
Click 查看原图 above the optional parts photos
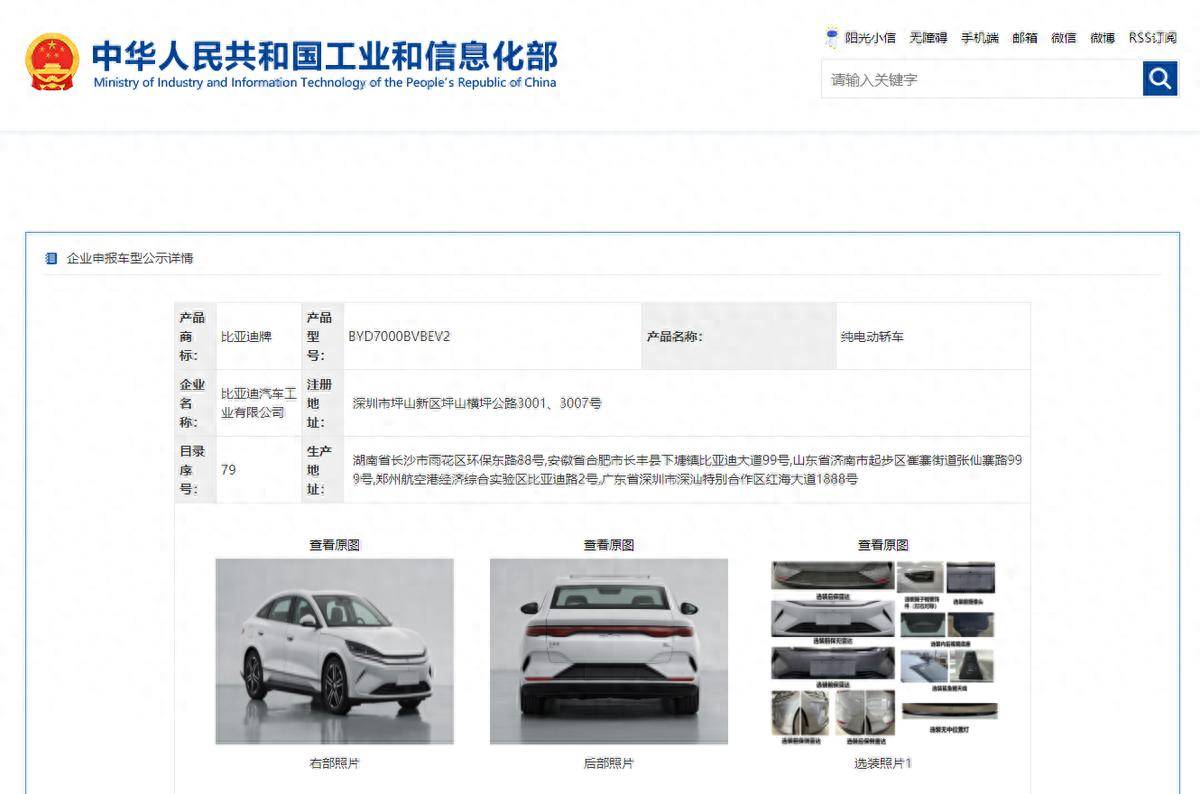(x=880, y=544)
